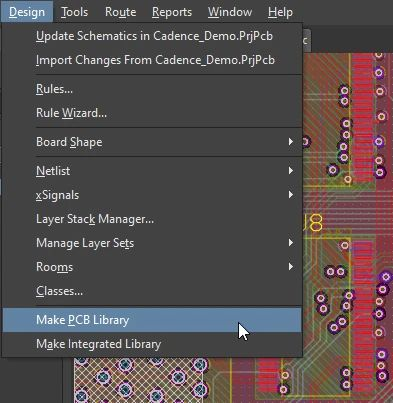Open the Rules... dialog entry
Viewport: 393px width, 403px height.
tap(152, 89)
